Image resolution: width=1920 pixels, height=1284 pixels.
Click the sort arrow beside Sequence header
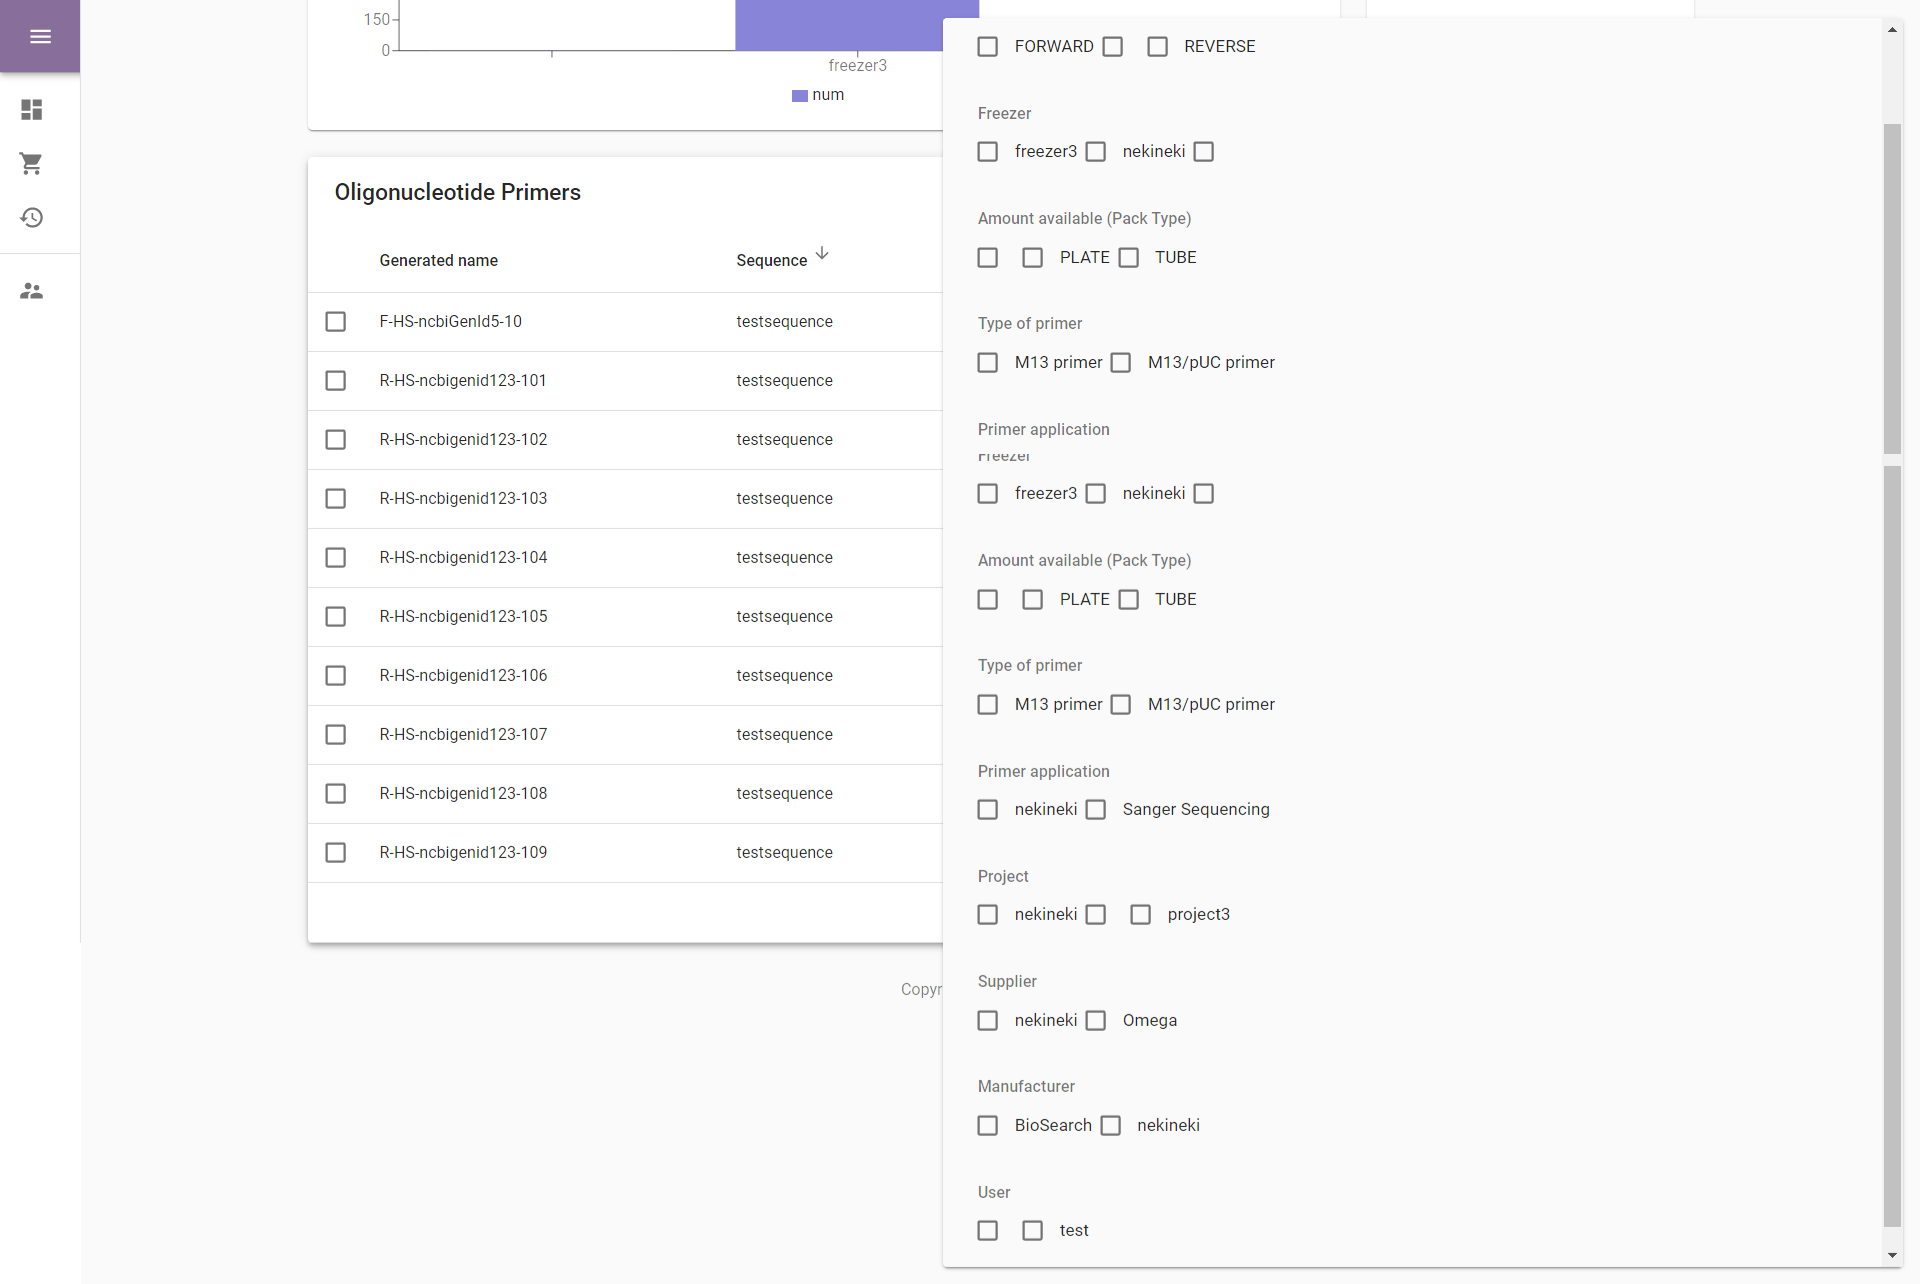pyautogui.click(x=822, y=254)
